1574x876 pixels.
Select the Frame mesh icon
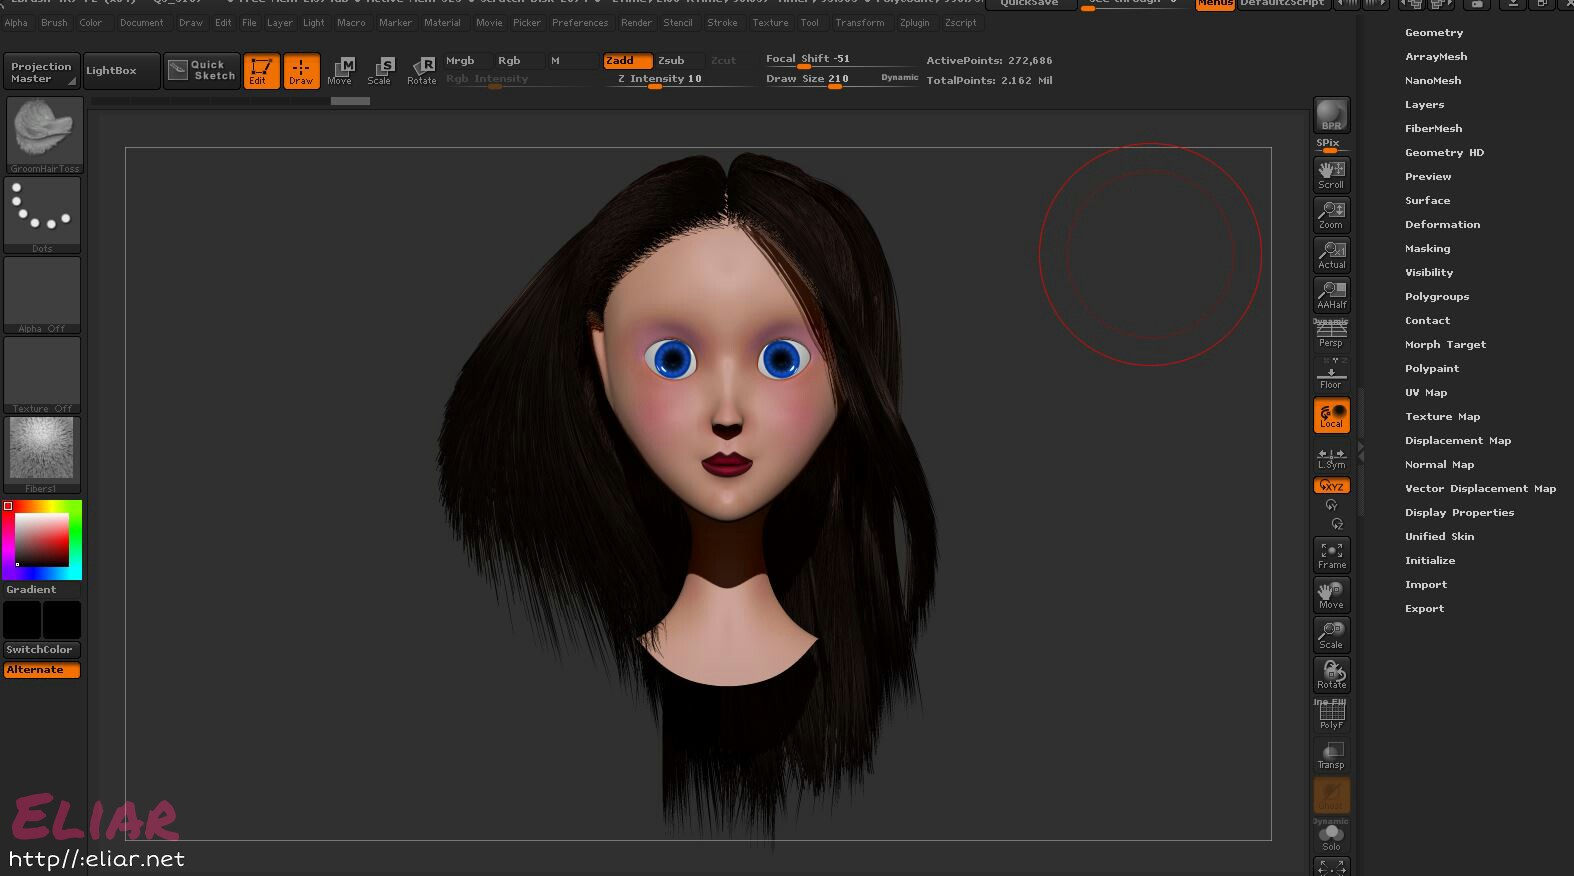(1331, 554)
